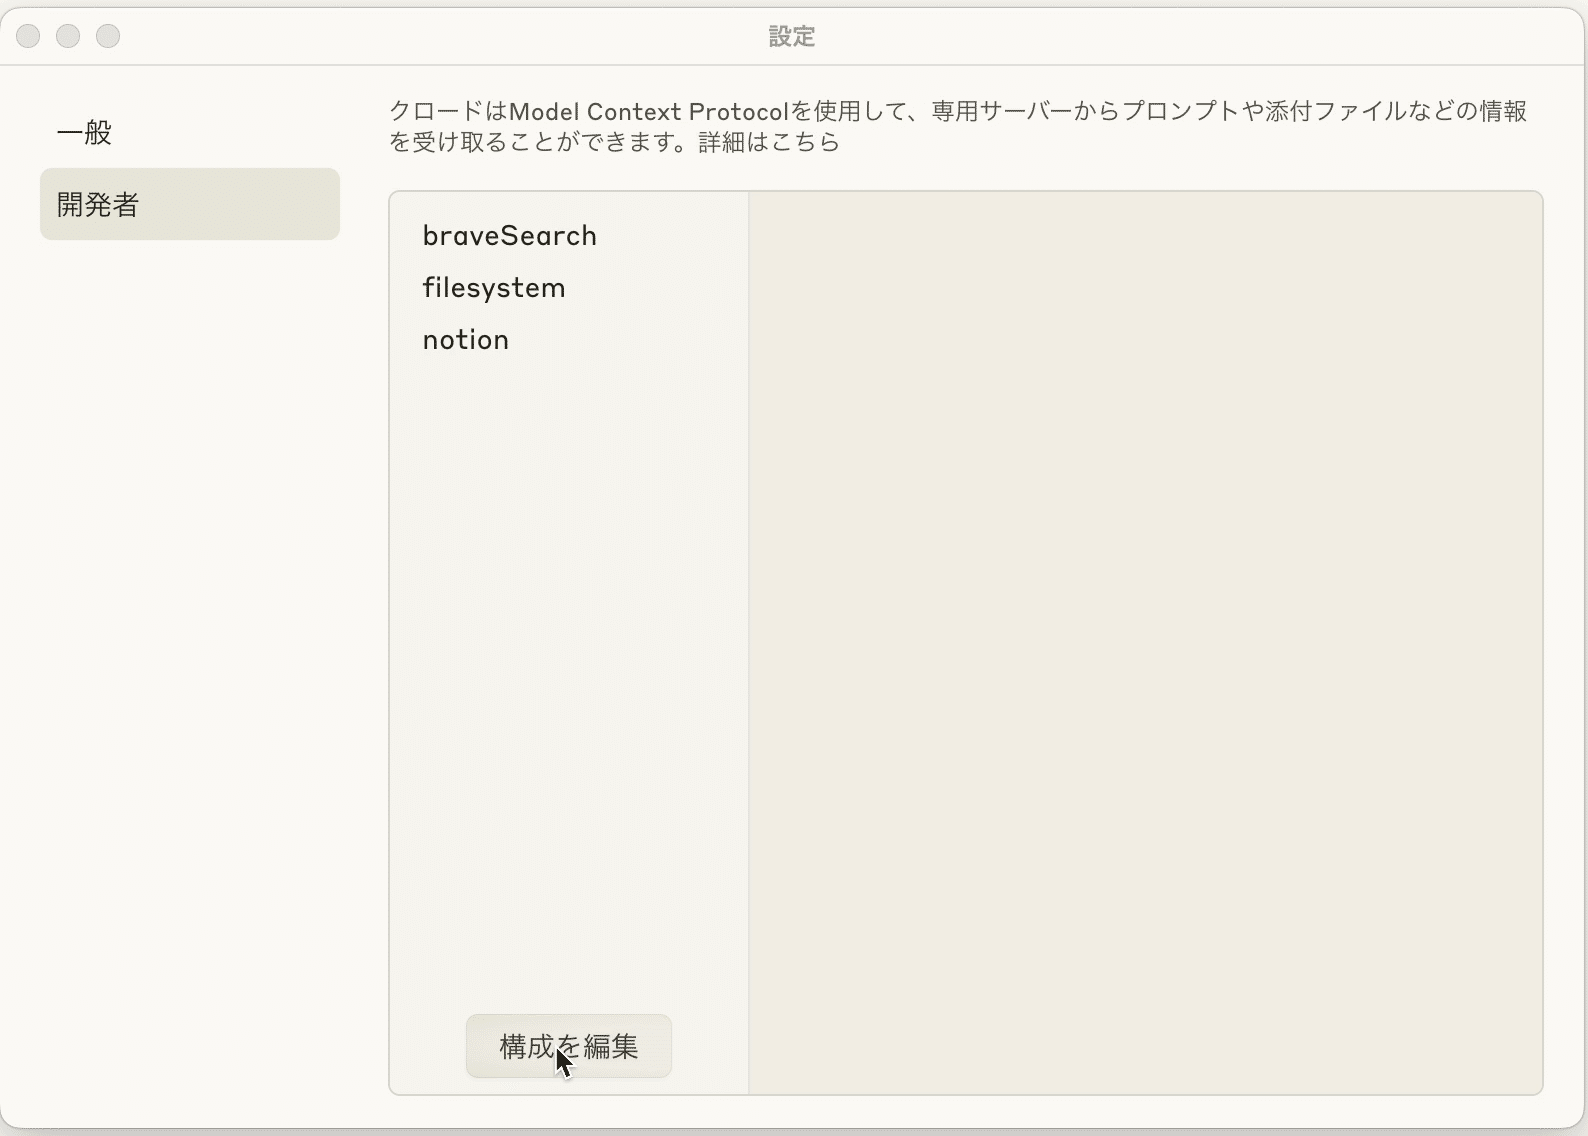
Task: Open the 詳細はこちら link
Action: (769, 142)
